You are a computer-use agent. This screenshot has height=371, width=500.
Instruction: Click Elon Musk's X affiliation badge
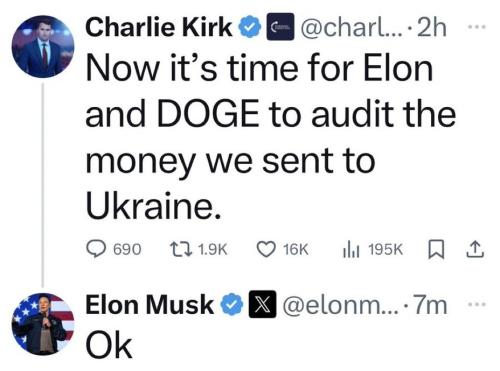(262, 304)
